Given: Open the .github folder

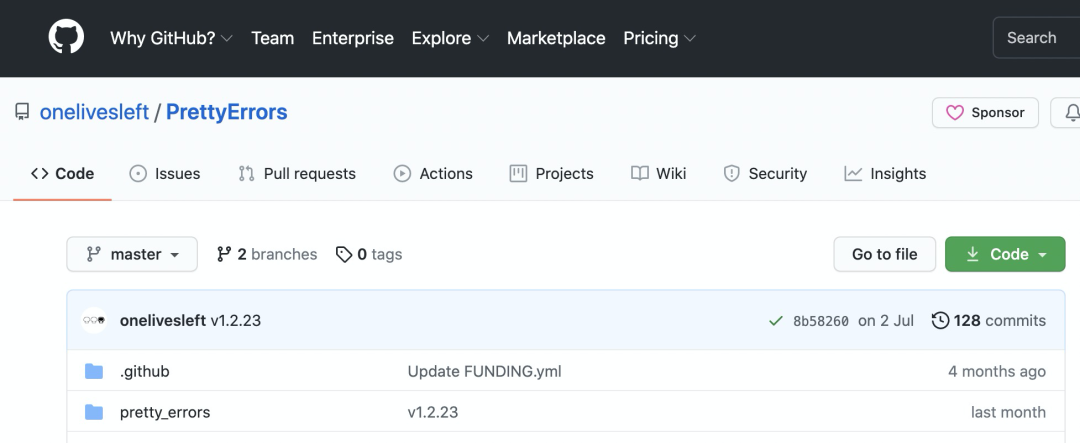Looking at the screenshot, I should [x=145, y=371].
